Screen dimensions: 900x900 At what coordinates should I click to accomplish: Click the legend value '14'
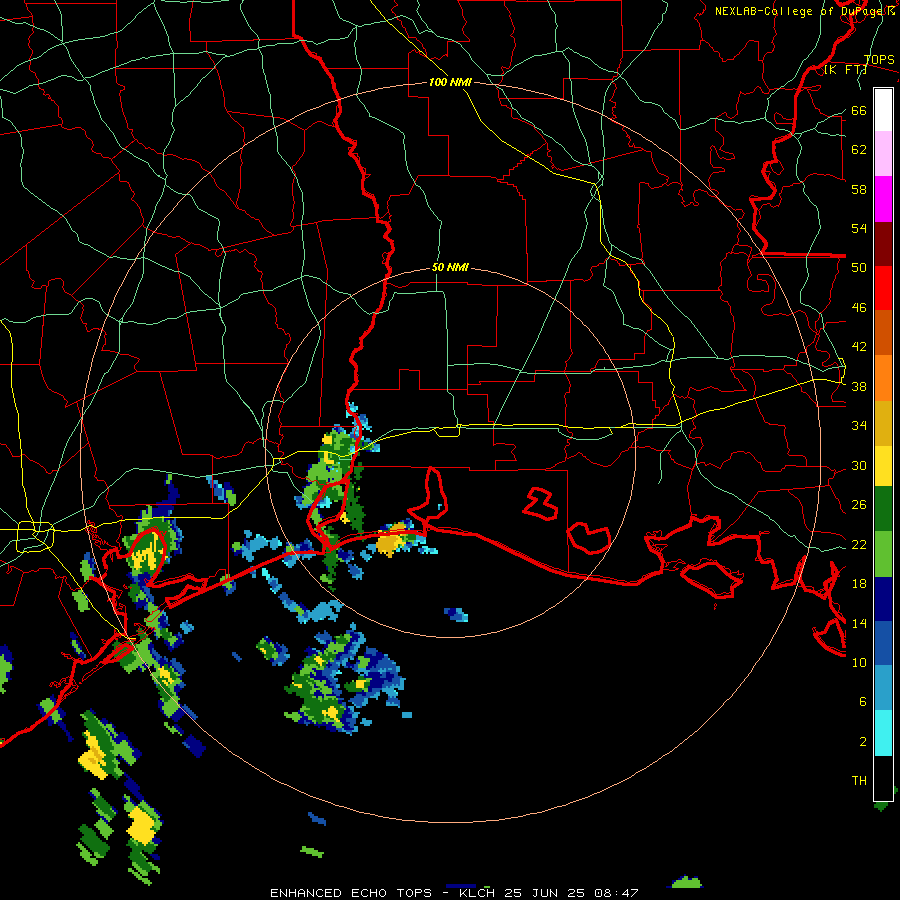click(x=859, y=623)
